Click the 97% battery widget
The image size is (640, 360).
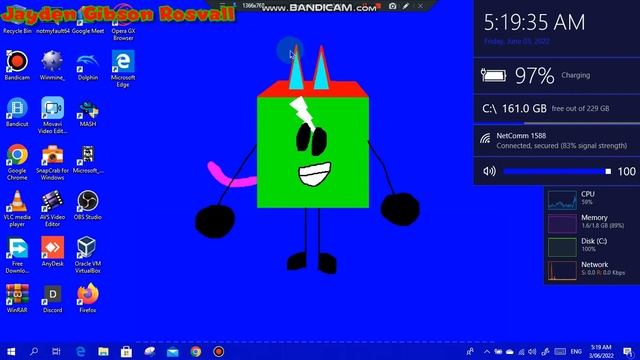pos(557,76)
